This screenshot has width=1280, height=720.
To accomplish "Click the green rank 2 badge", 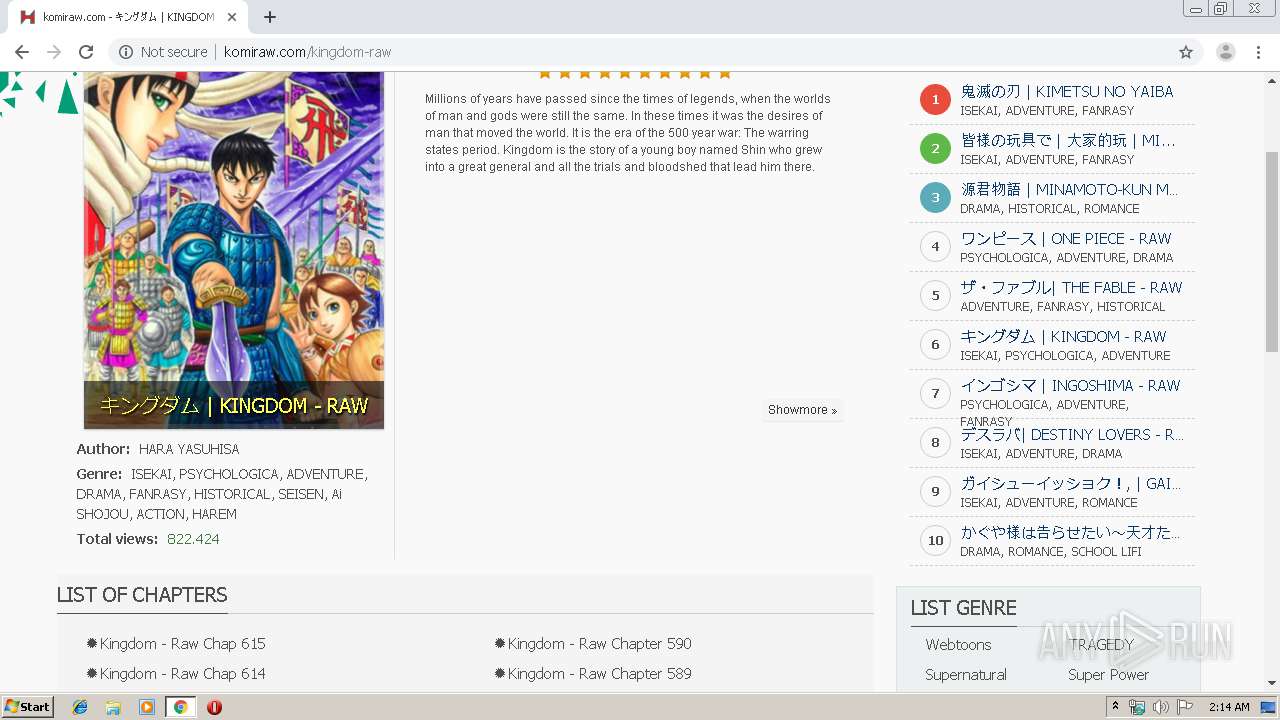I will tap(935, 148).
